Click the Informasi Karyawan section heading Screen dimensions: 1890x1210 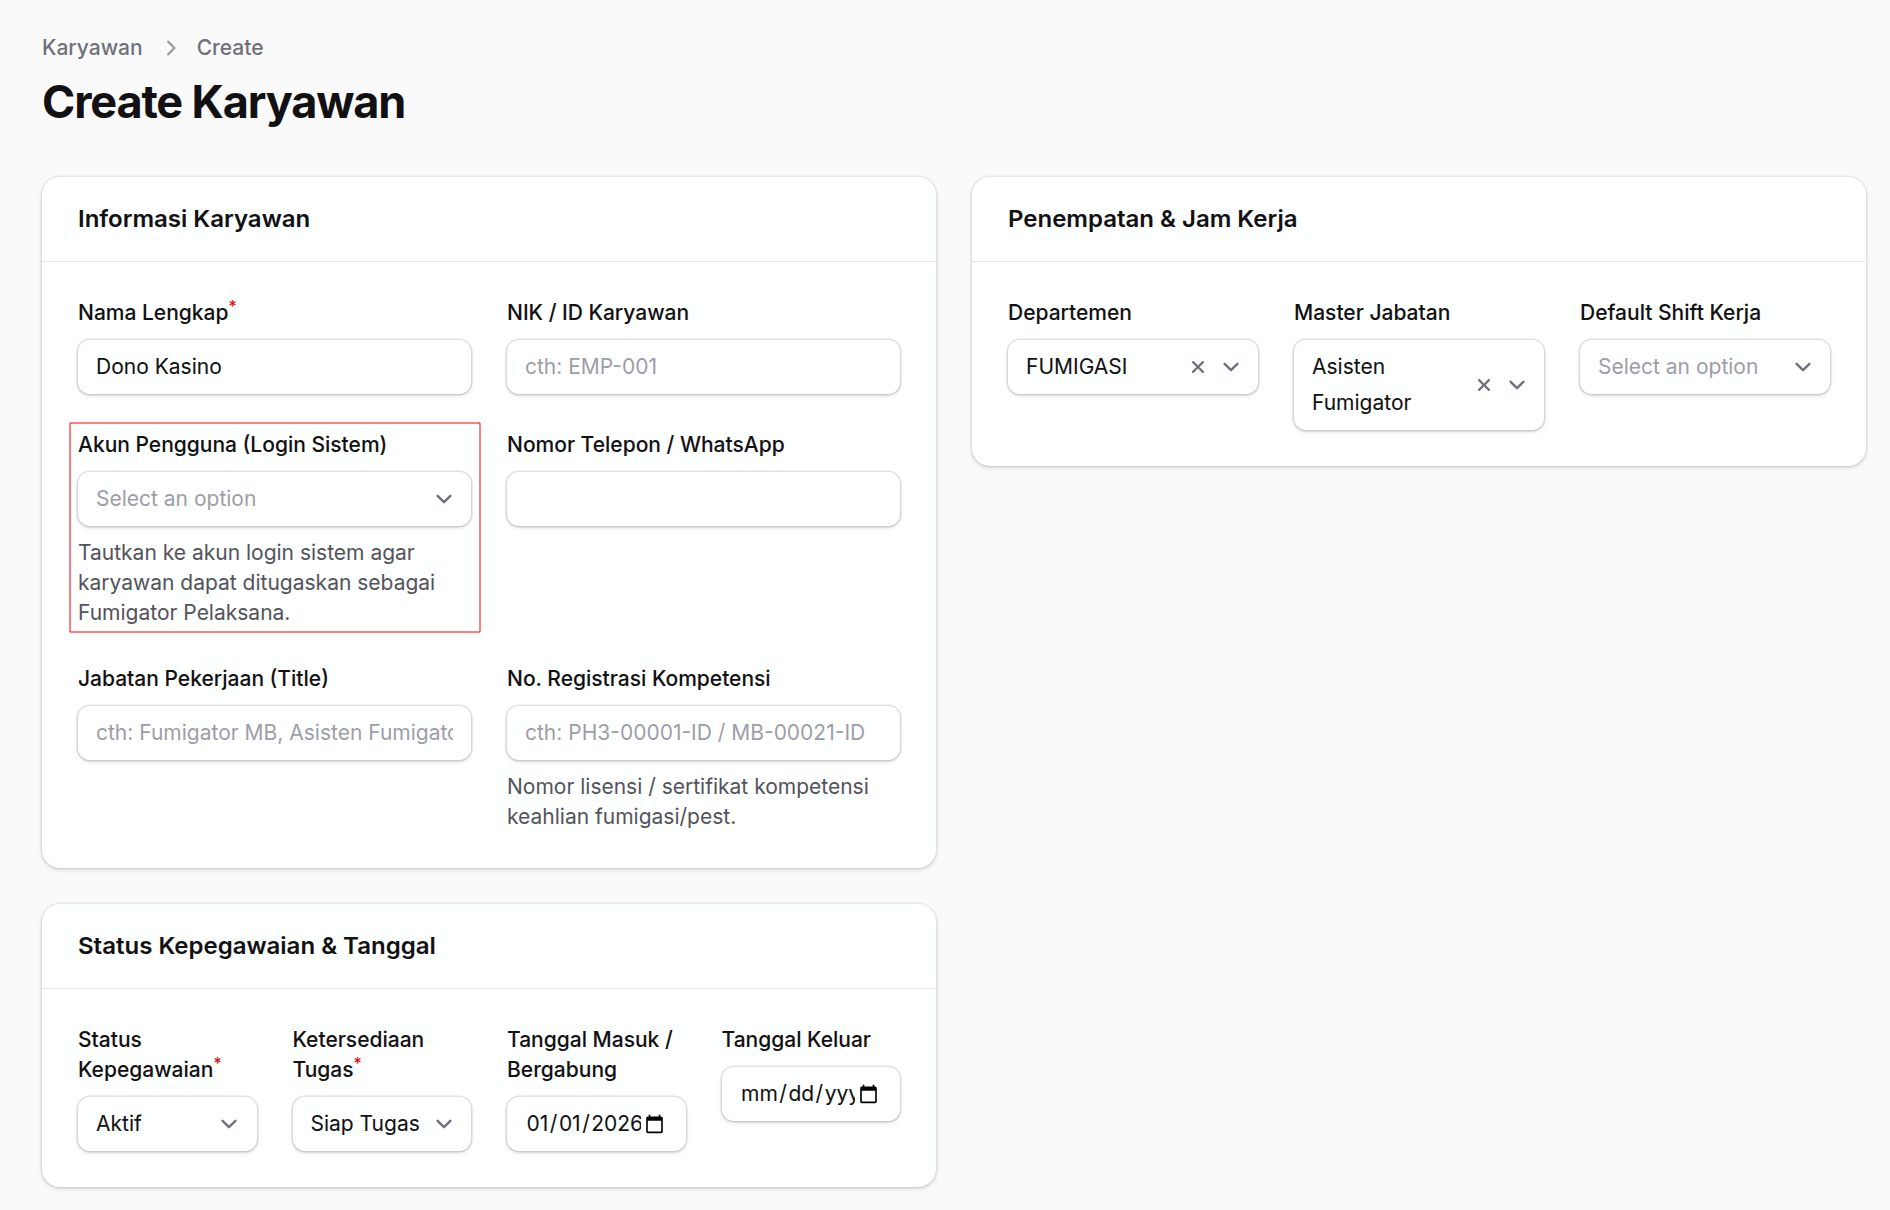(194, 219)
